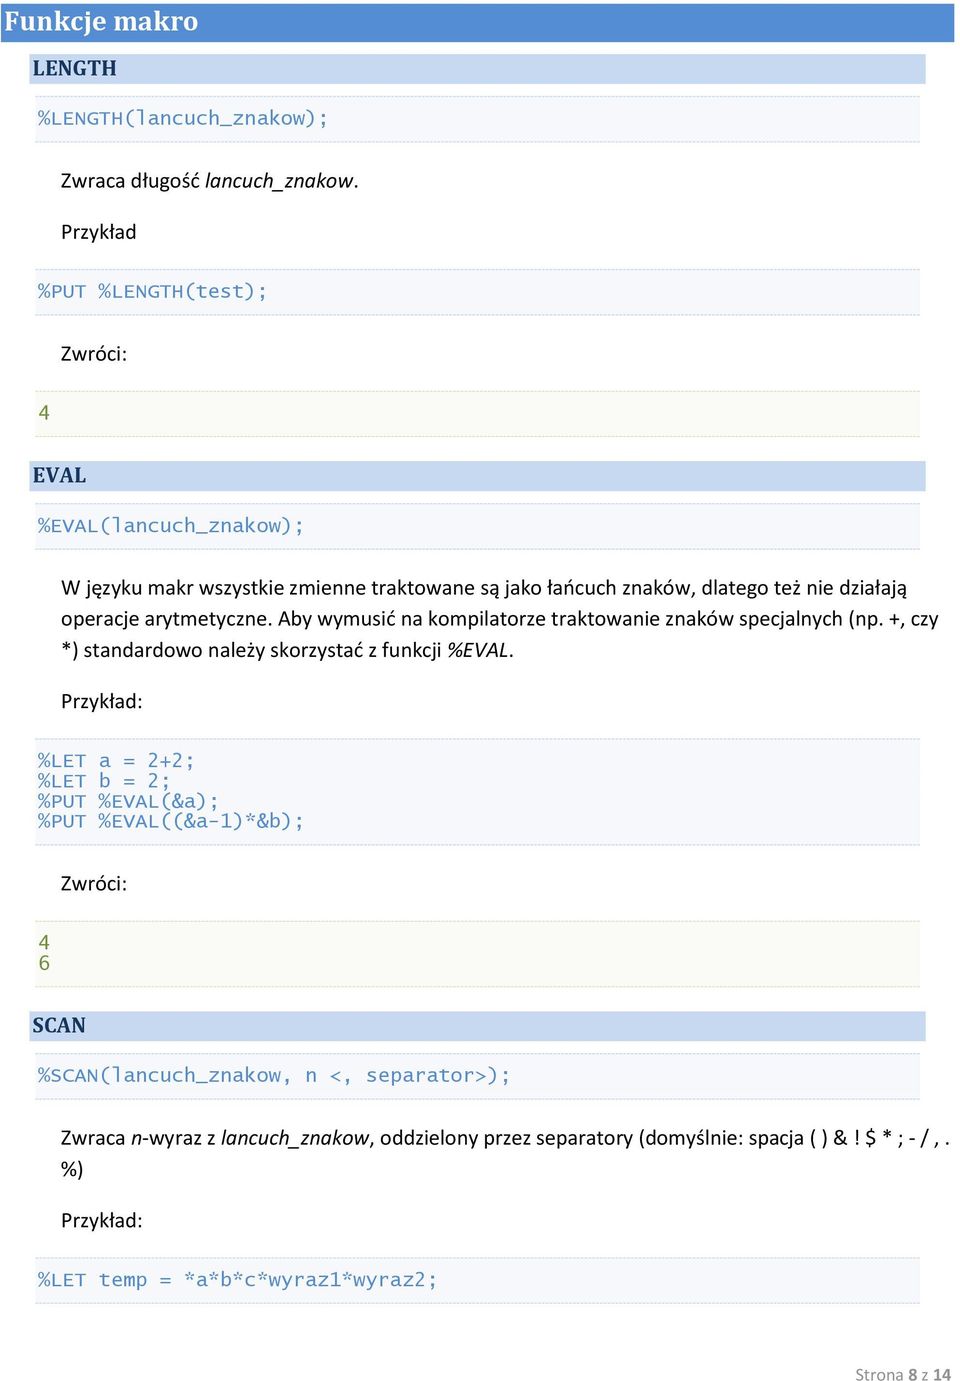Image resolution: width=960 pixels, height=1381 pixels.
Task: Click the Przykład: label above the EVAL code
Action: [x=102, y=701]
